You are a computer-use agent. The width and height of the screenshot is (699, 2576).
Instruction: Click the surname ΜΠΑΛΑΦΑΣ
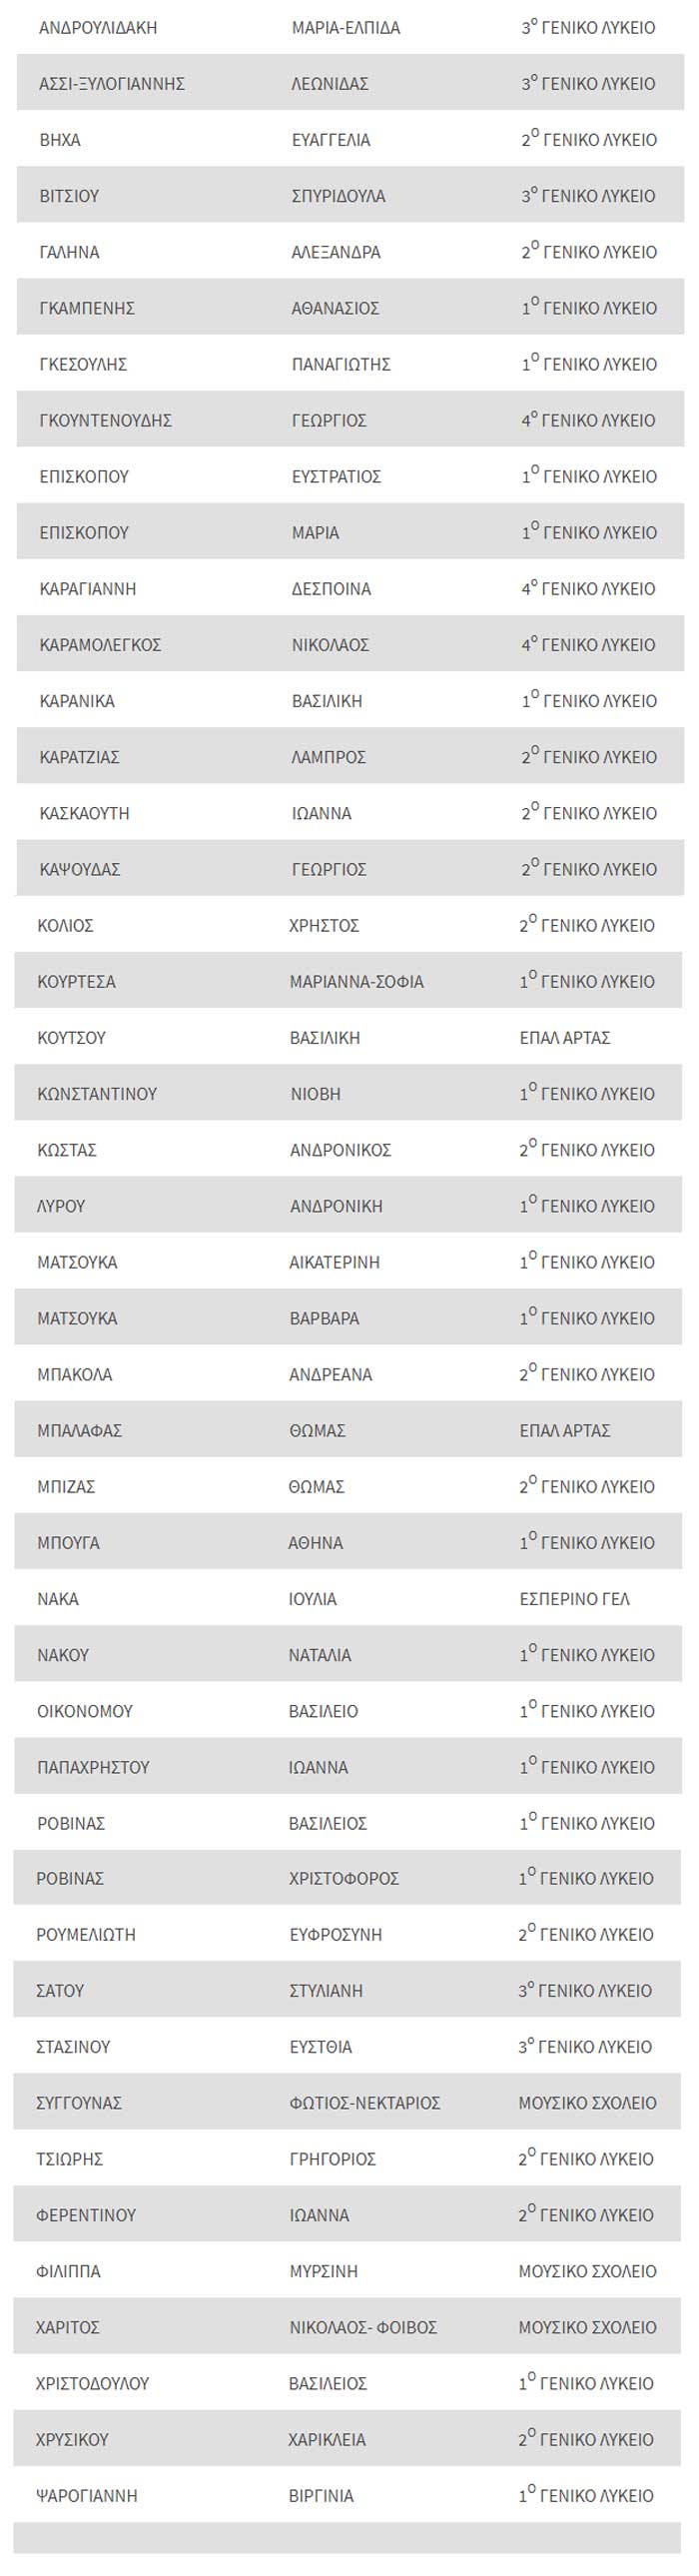click(79, 1431)
